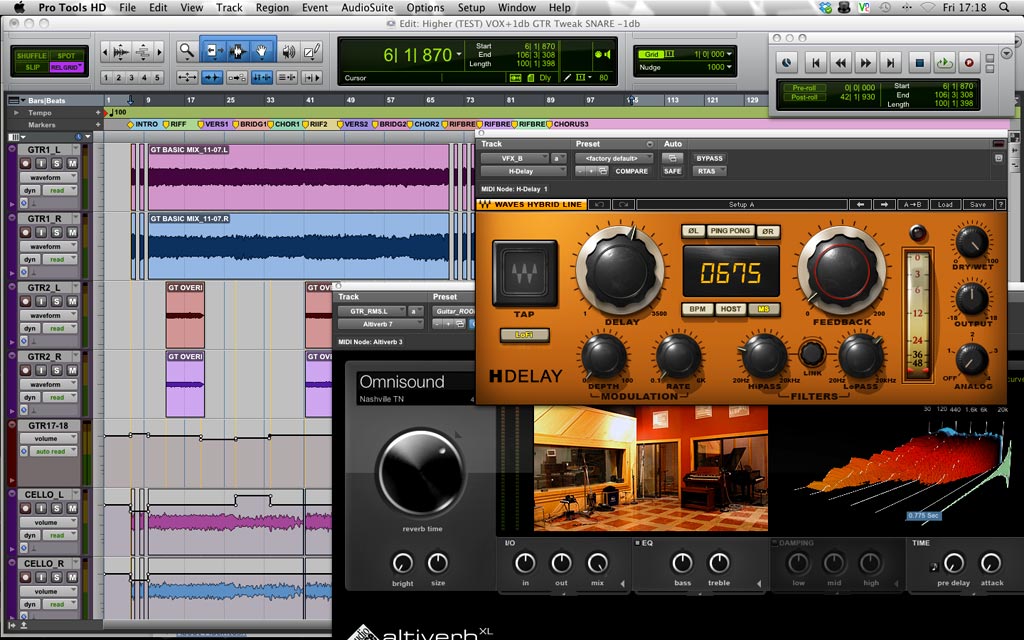Select the Pencil tool

[x=312, y=51]
